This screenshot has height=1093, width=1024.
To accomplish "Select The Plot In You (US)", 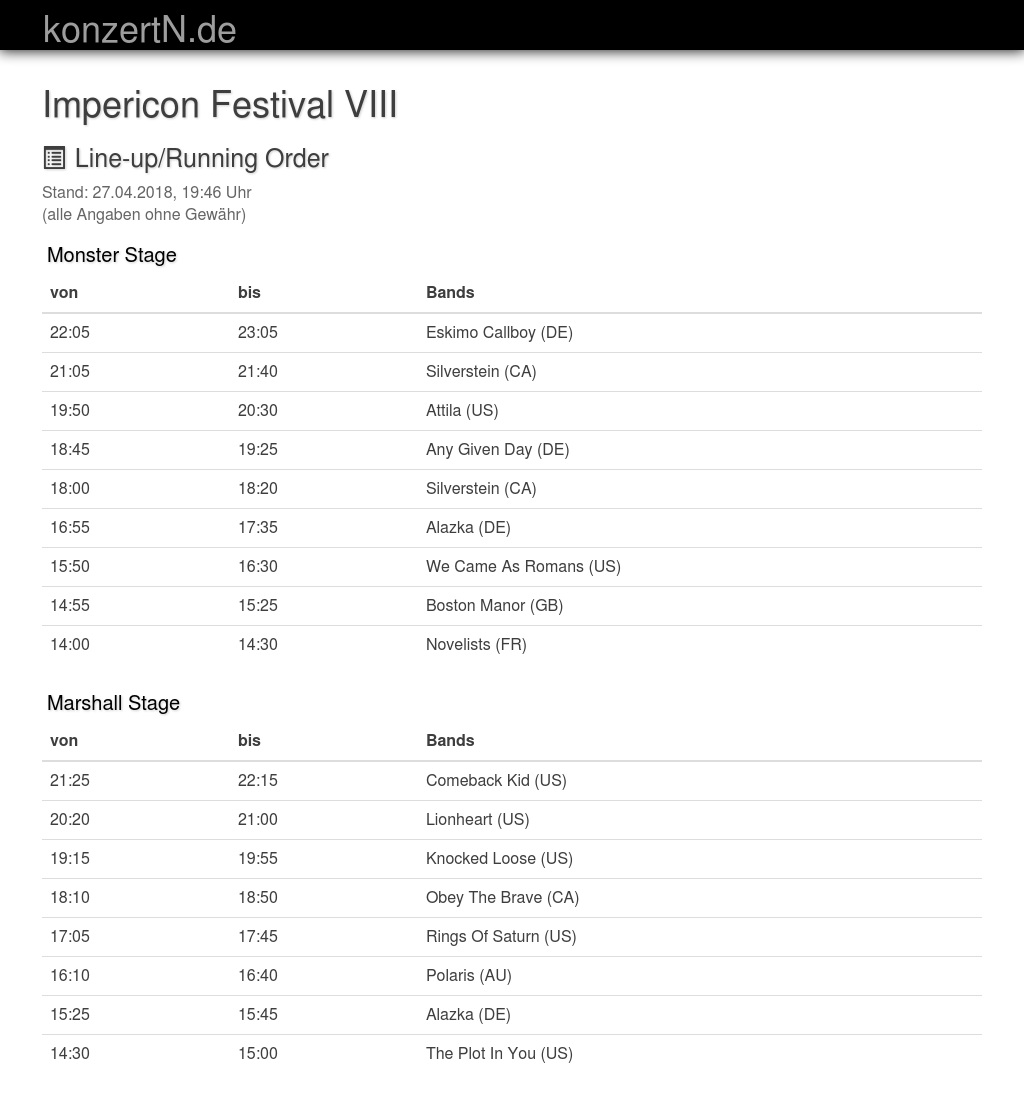I will [x=499, y=1053].
